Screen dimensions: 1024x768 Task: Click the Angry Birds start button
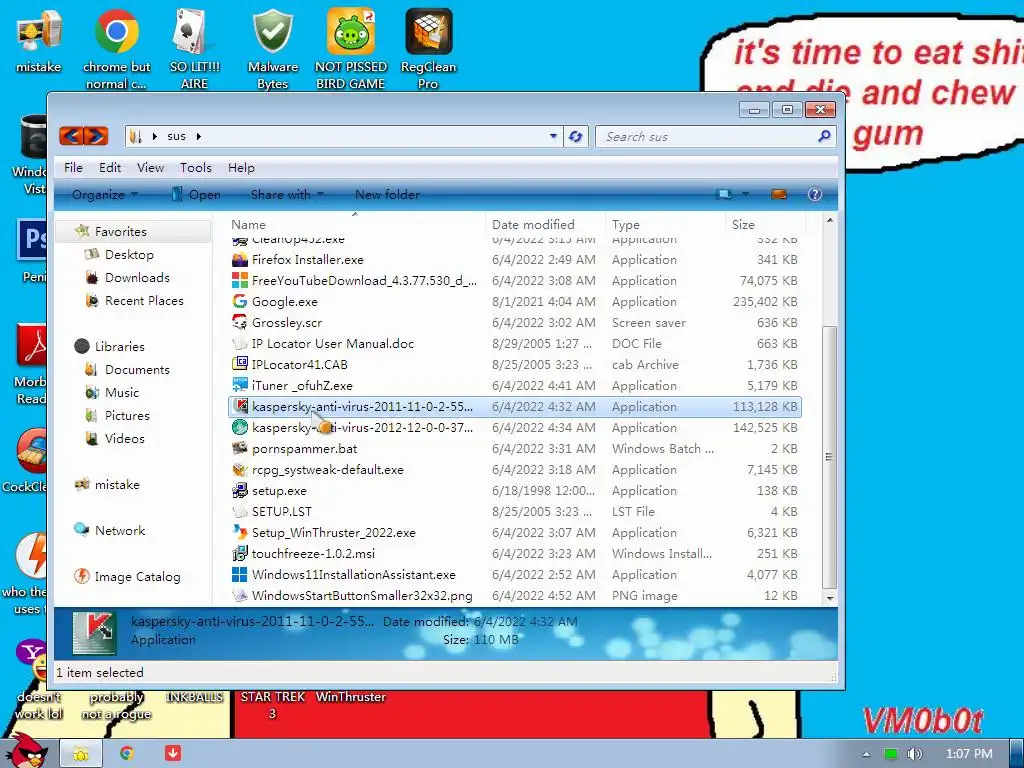(26, 751)
